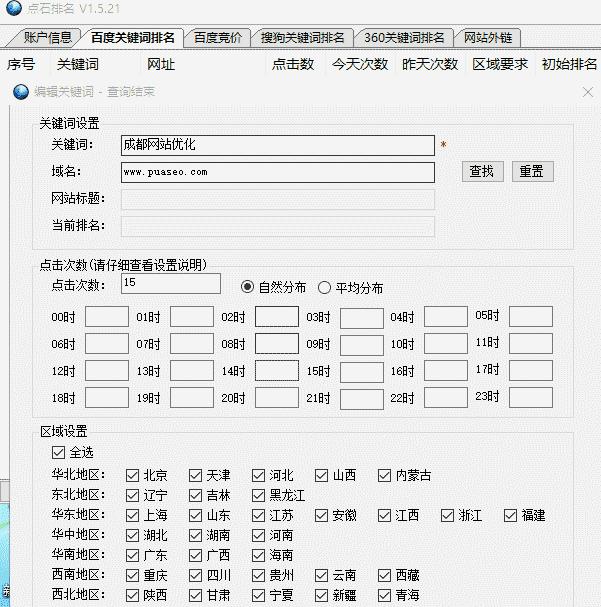601x607 pixels.
Task: Uncheck the 福建 checkbox
Action: [x=510, y=515]
